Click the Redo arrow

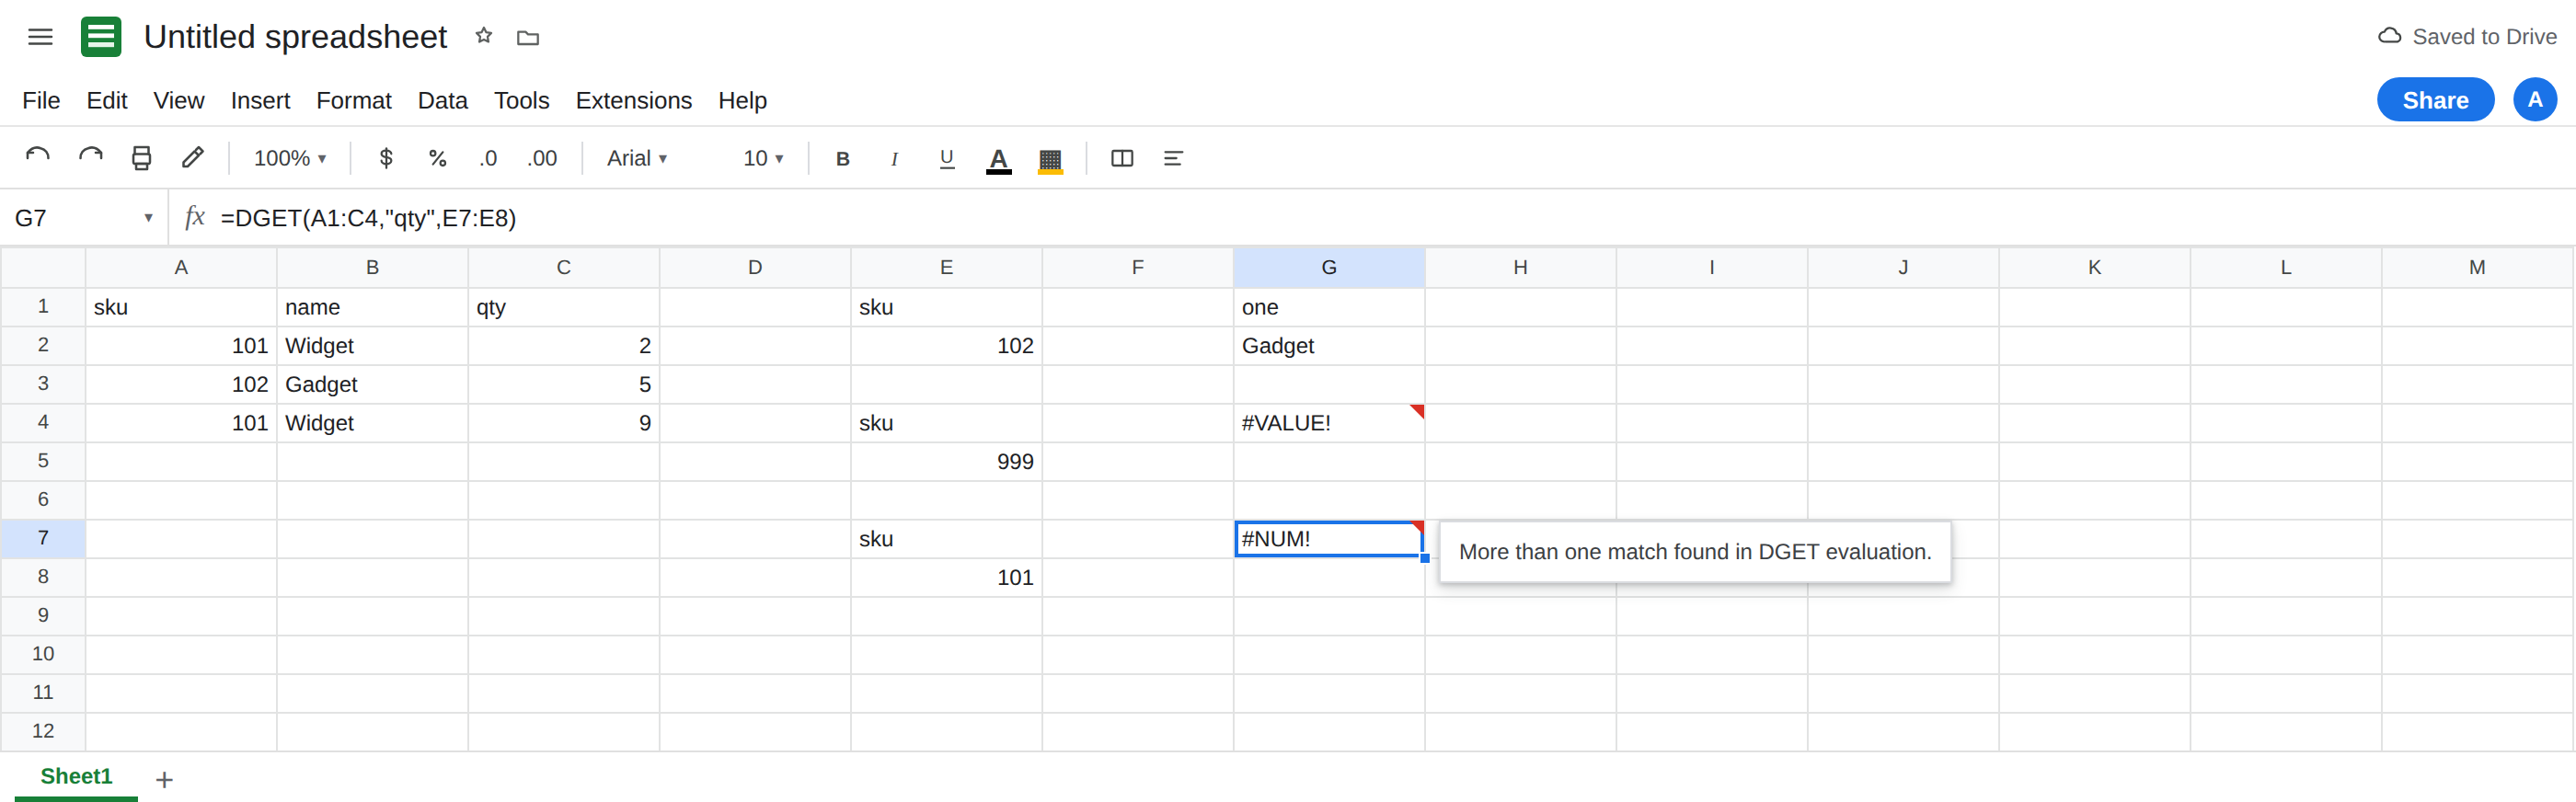coord(90,158)
